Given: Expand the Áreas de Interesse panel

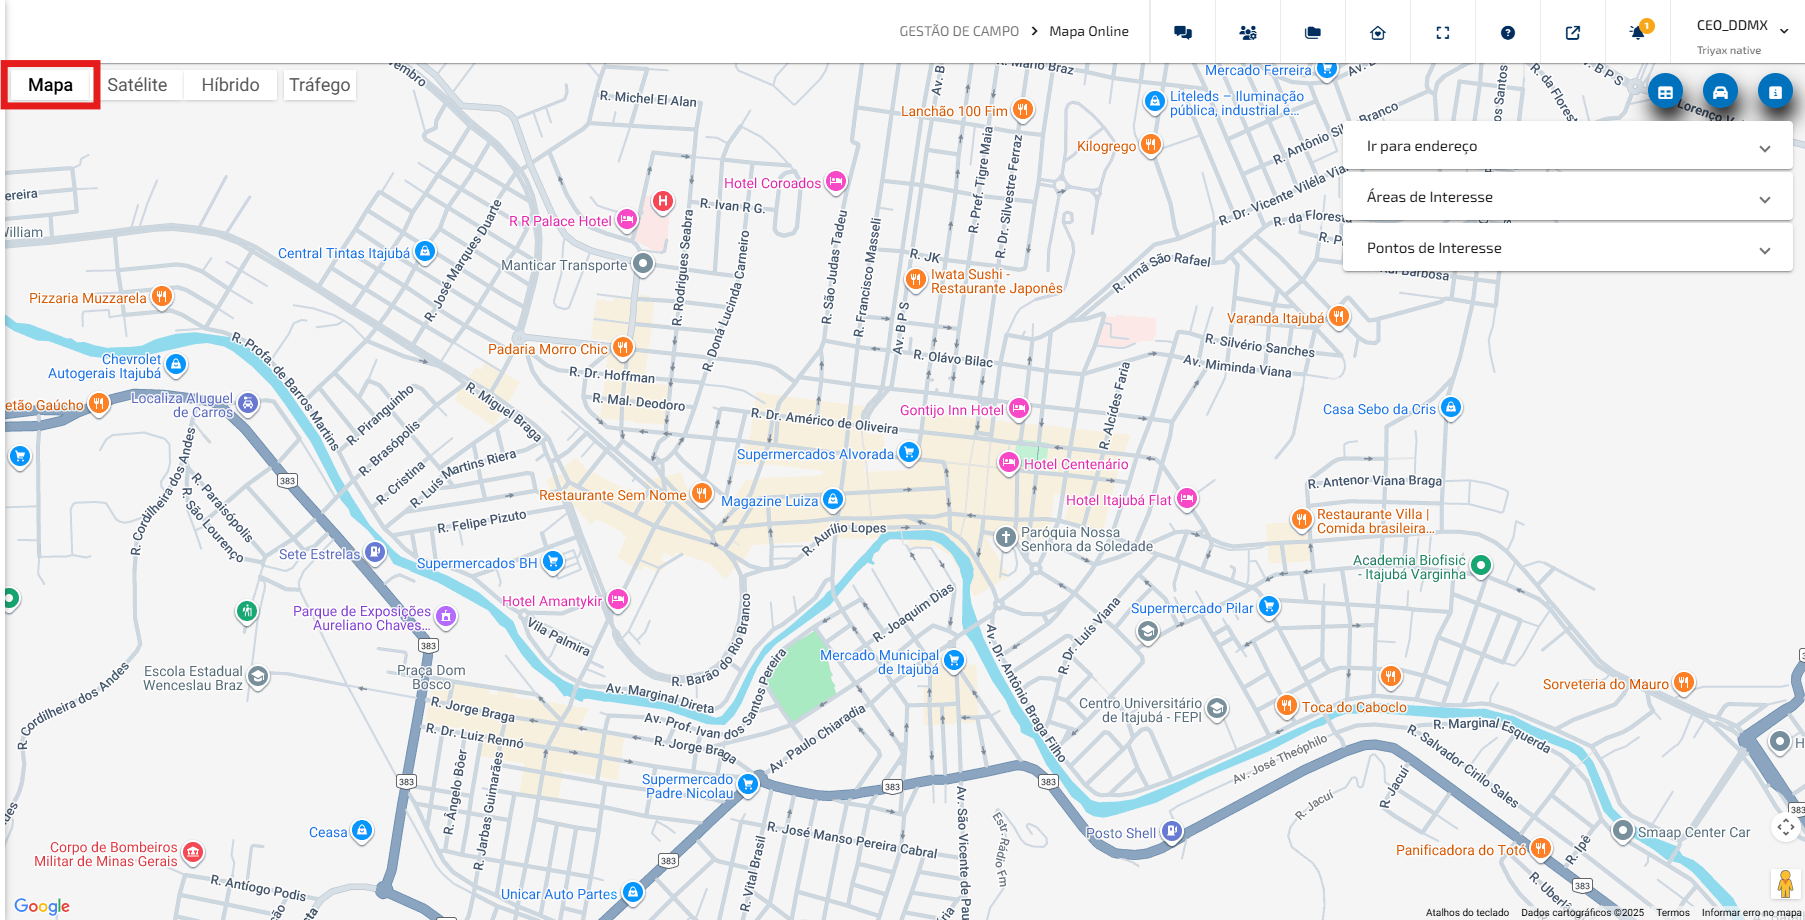Looking at the screenshot, I should (x=1567, y=197).
